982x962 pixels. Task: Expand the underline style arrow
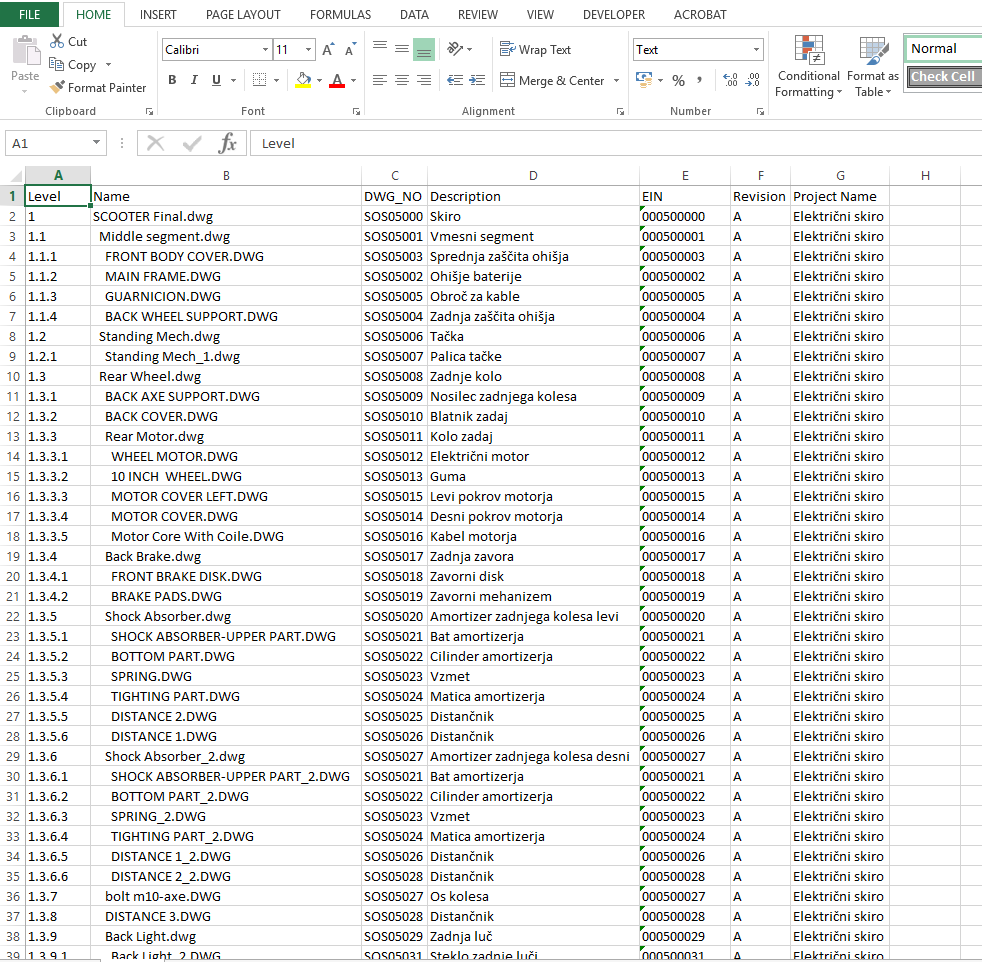click(x=234, y=80)
